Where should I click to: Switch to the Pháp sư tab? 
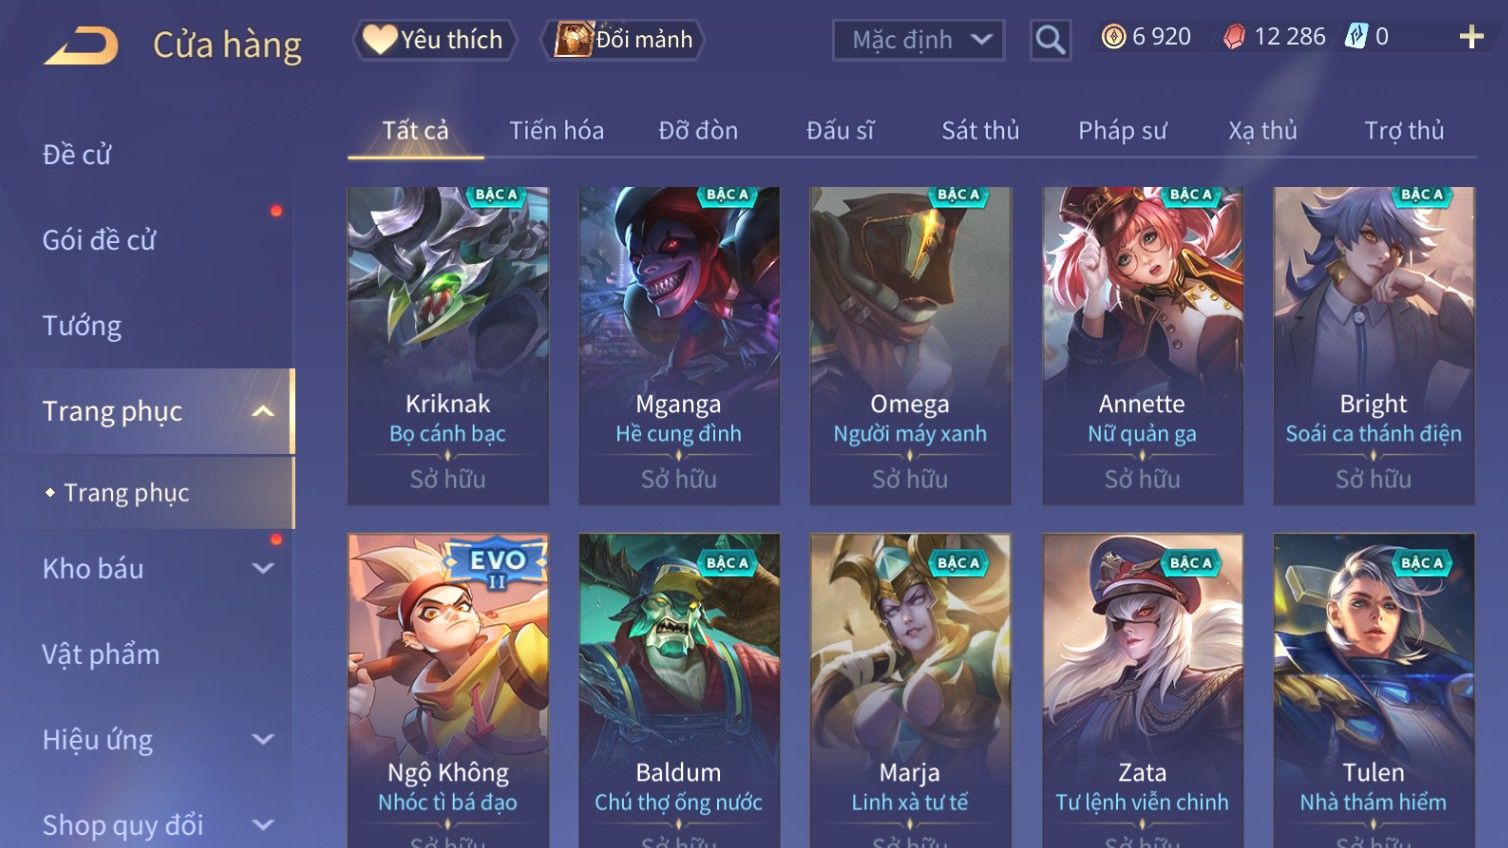(x=1122, y=131)
